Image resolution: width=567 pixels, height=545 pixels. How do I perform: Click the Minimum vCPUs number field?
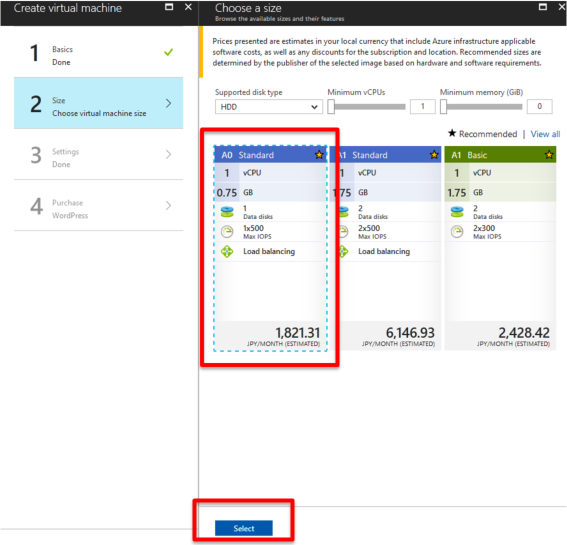pyautogui.click(x=422, y=107)
